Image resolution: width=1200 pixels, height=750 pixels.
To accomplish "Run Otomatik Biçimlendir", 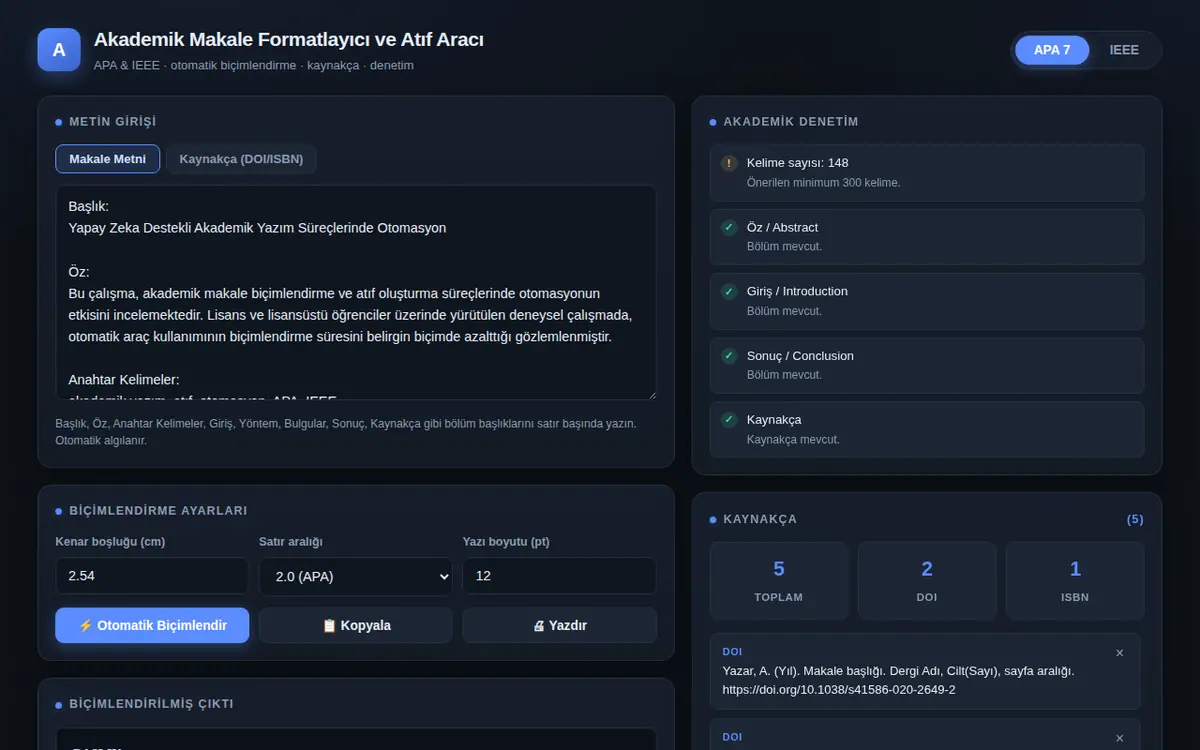I will (152, 625).
